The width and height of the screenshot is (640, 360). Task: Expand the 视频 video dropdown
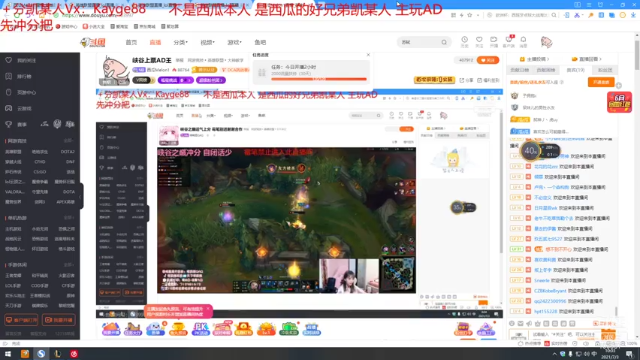coord(207,42)
